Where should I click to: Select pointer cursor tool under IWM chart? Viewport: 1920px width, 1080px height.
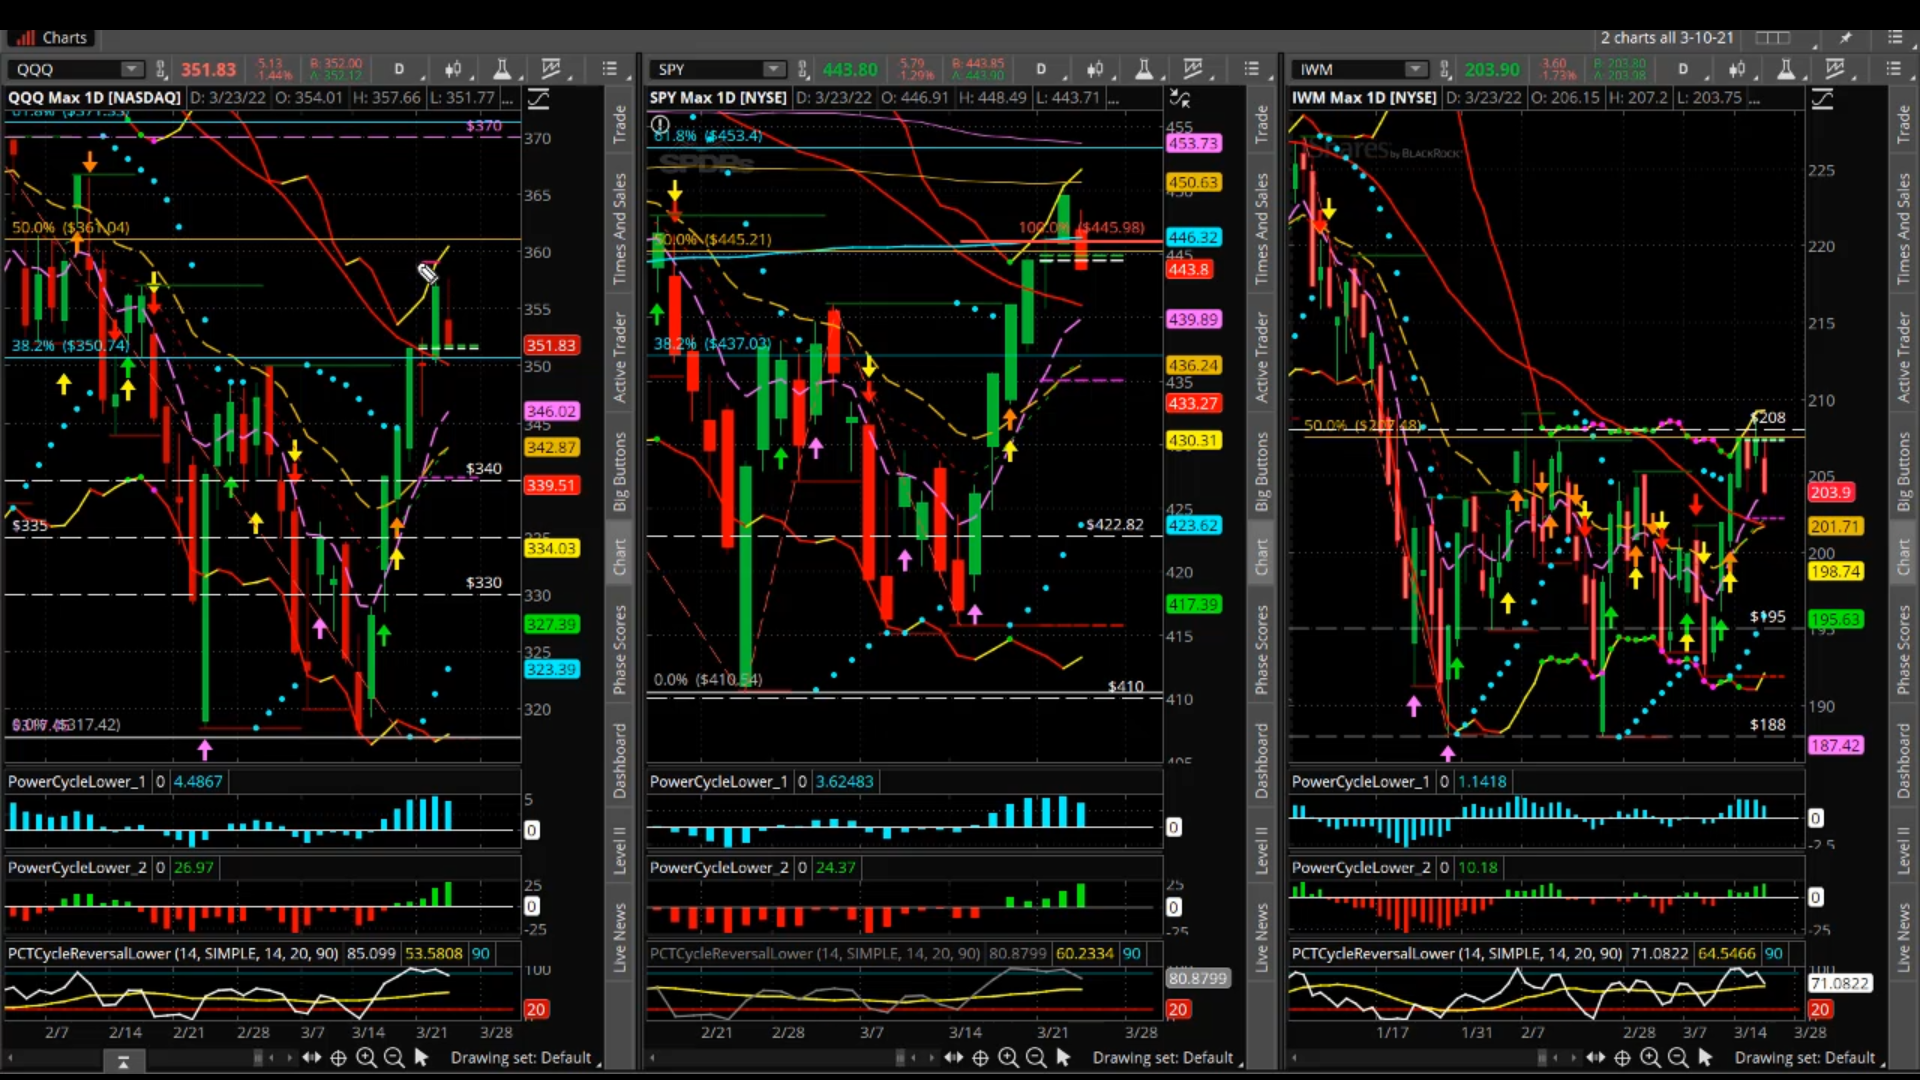click(x=1705, y=1057)
